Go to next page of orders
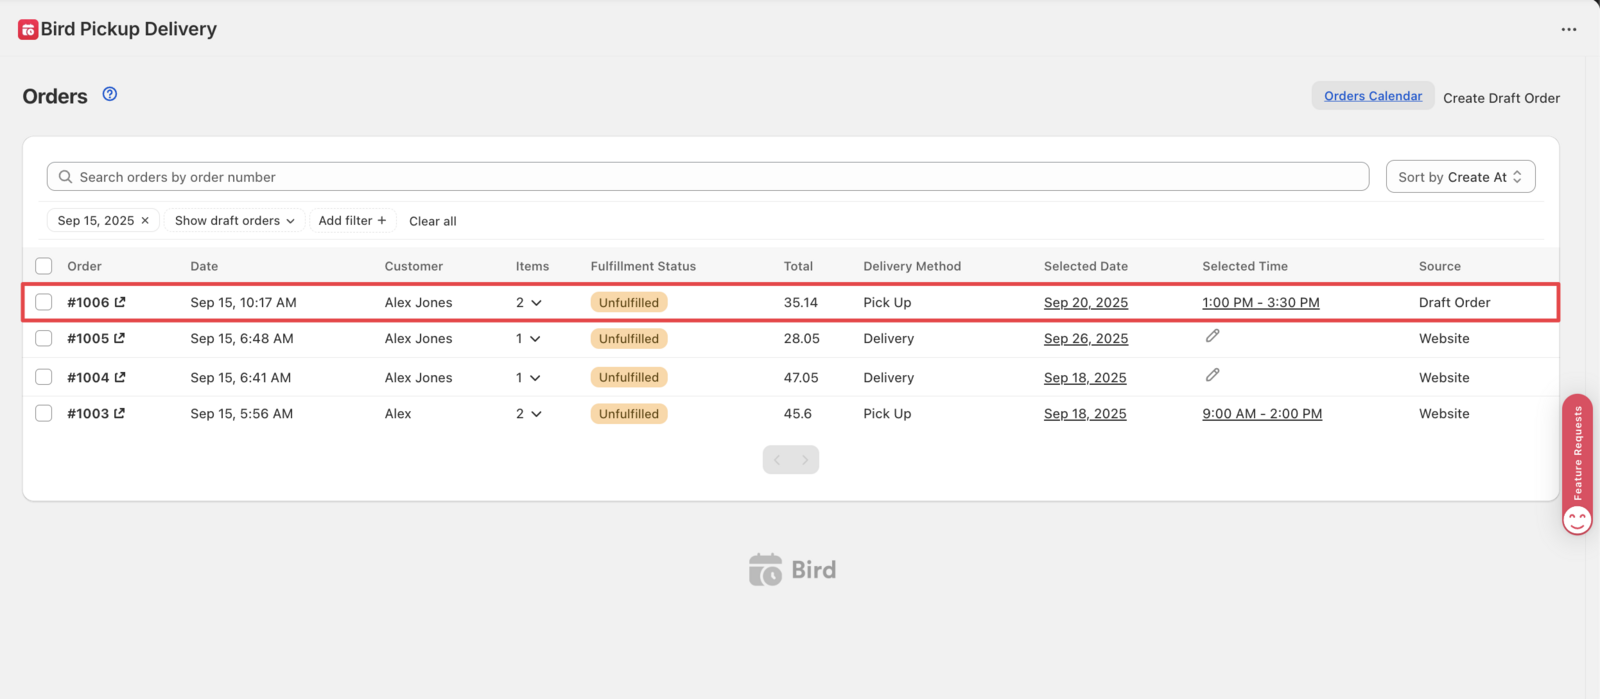The height and width of the screenshot is (699, 1600). [x=805, y=460]
